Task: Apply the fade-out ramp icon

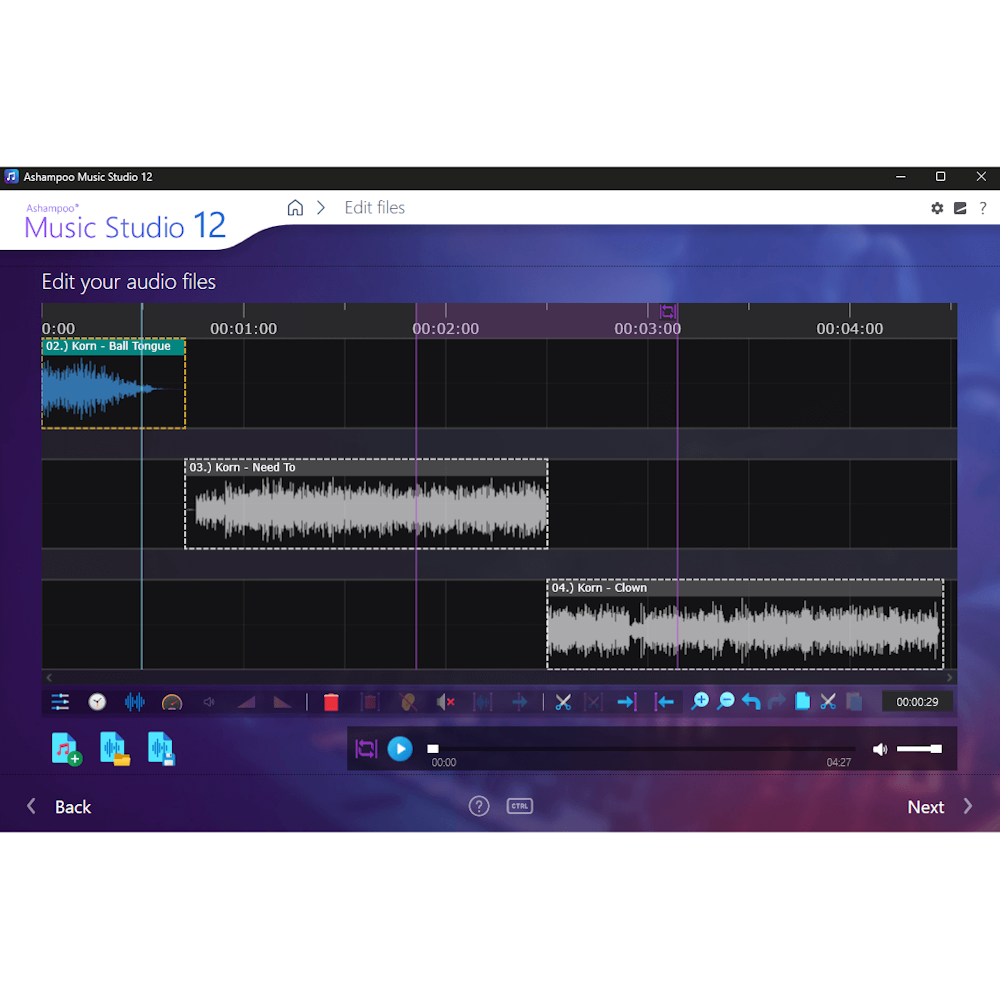Action: pos(282,702)
